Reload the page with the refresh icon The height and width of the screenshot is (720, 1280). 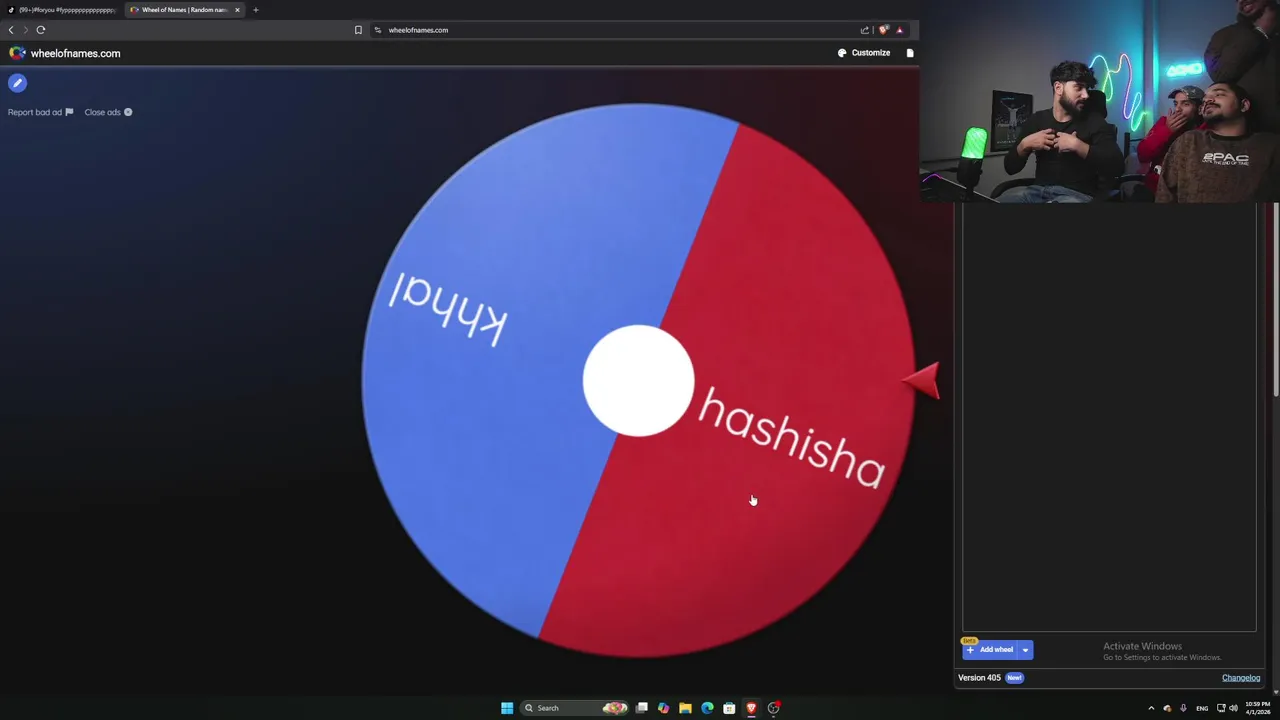pyautogui.click(x=41, y=30)
